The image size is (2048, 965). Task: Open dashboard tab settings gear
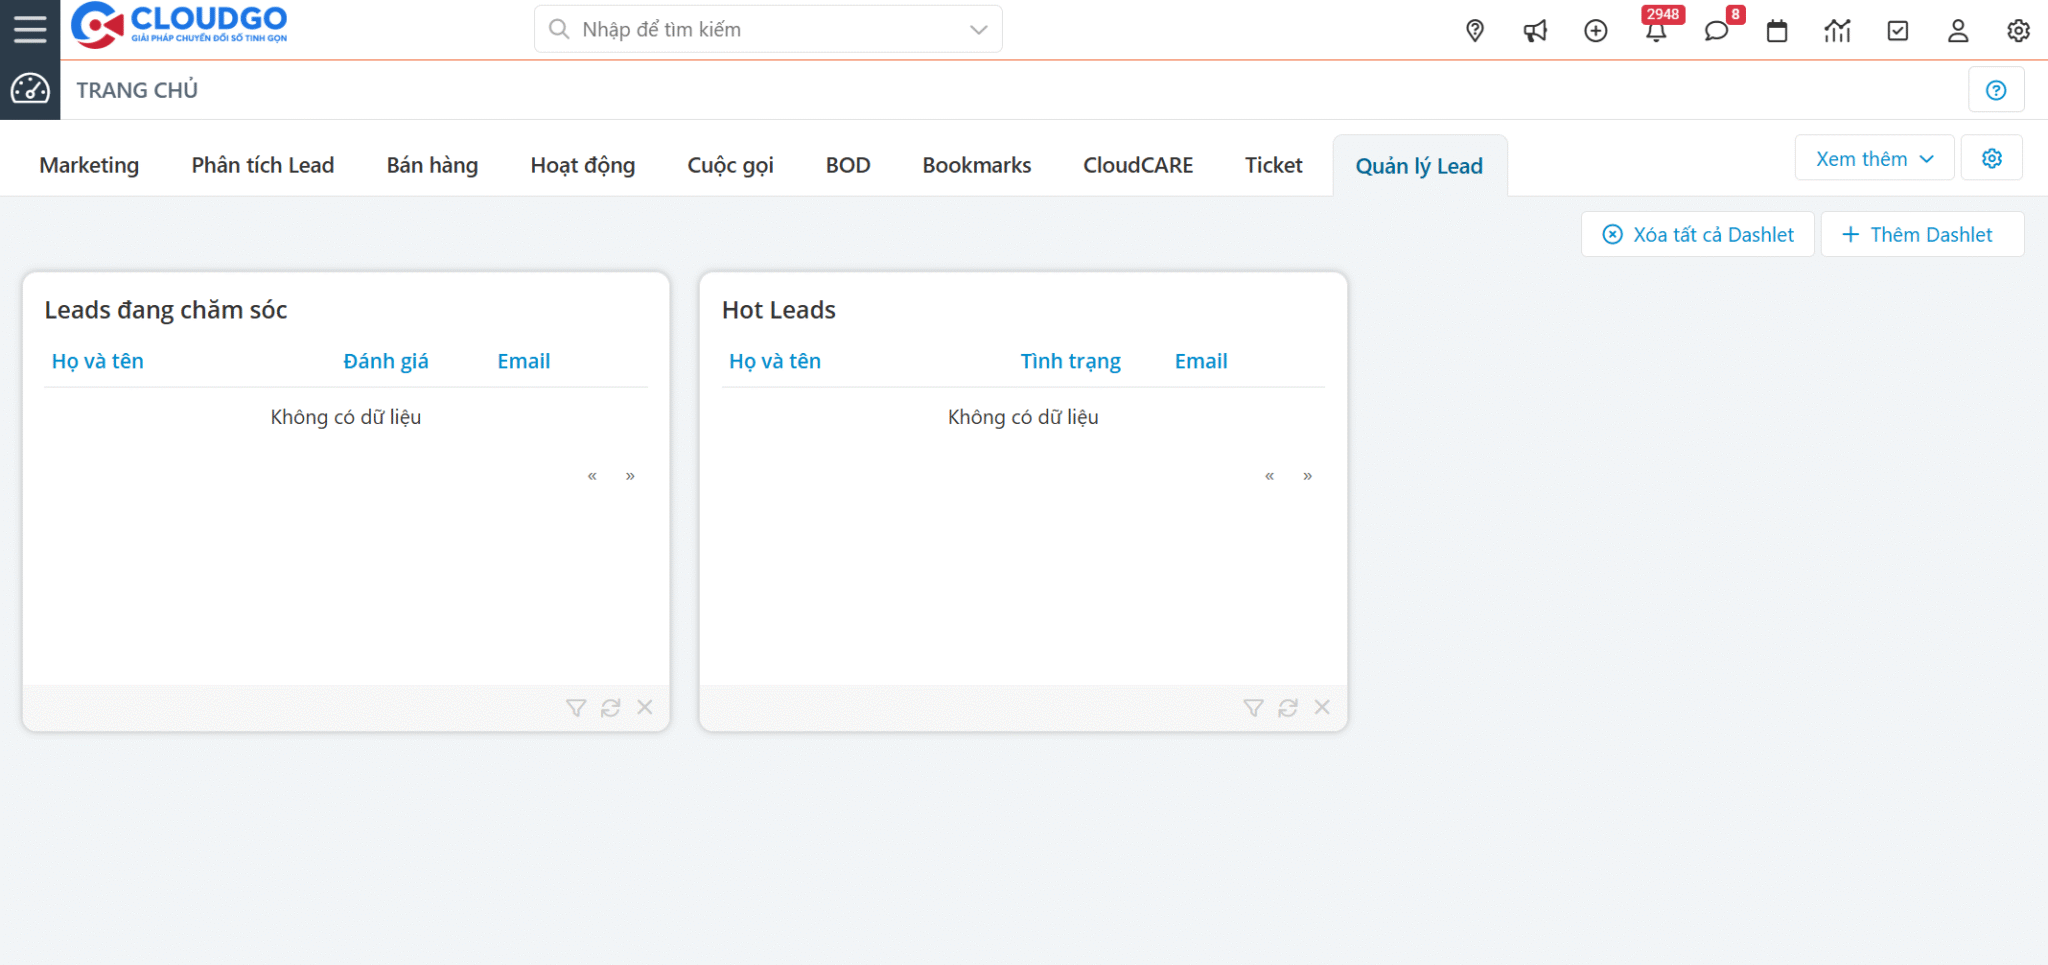click(x=1992, y=158)
